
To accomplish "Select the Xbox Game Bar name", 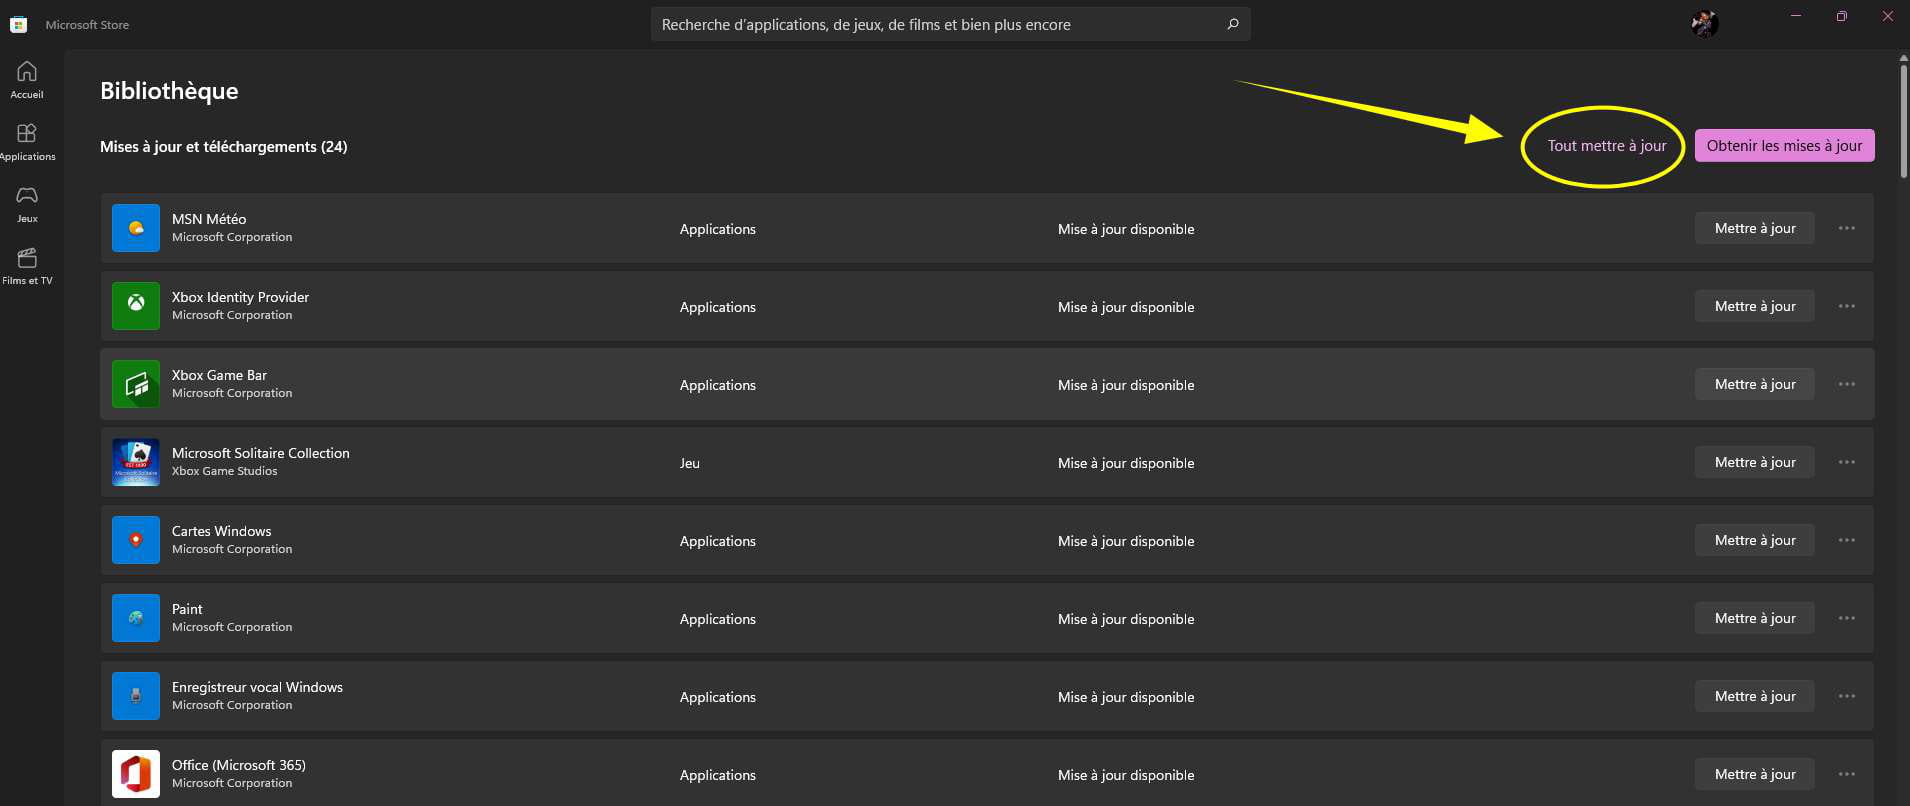I will (x=219, y=375).
